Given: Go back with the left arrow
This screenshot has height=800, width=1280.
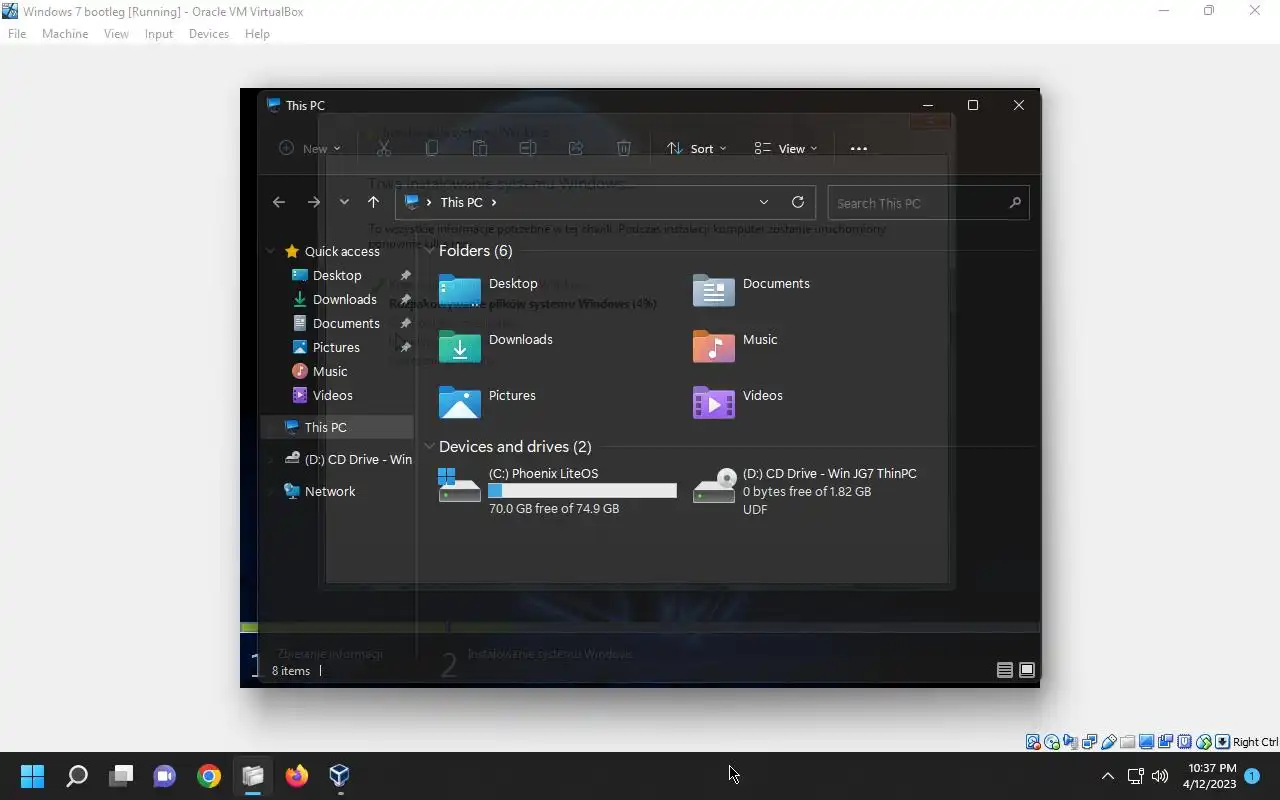Looking at the screenshot, I should tap(279, 202).
